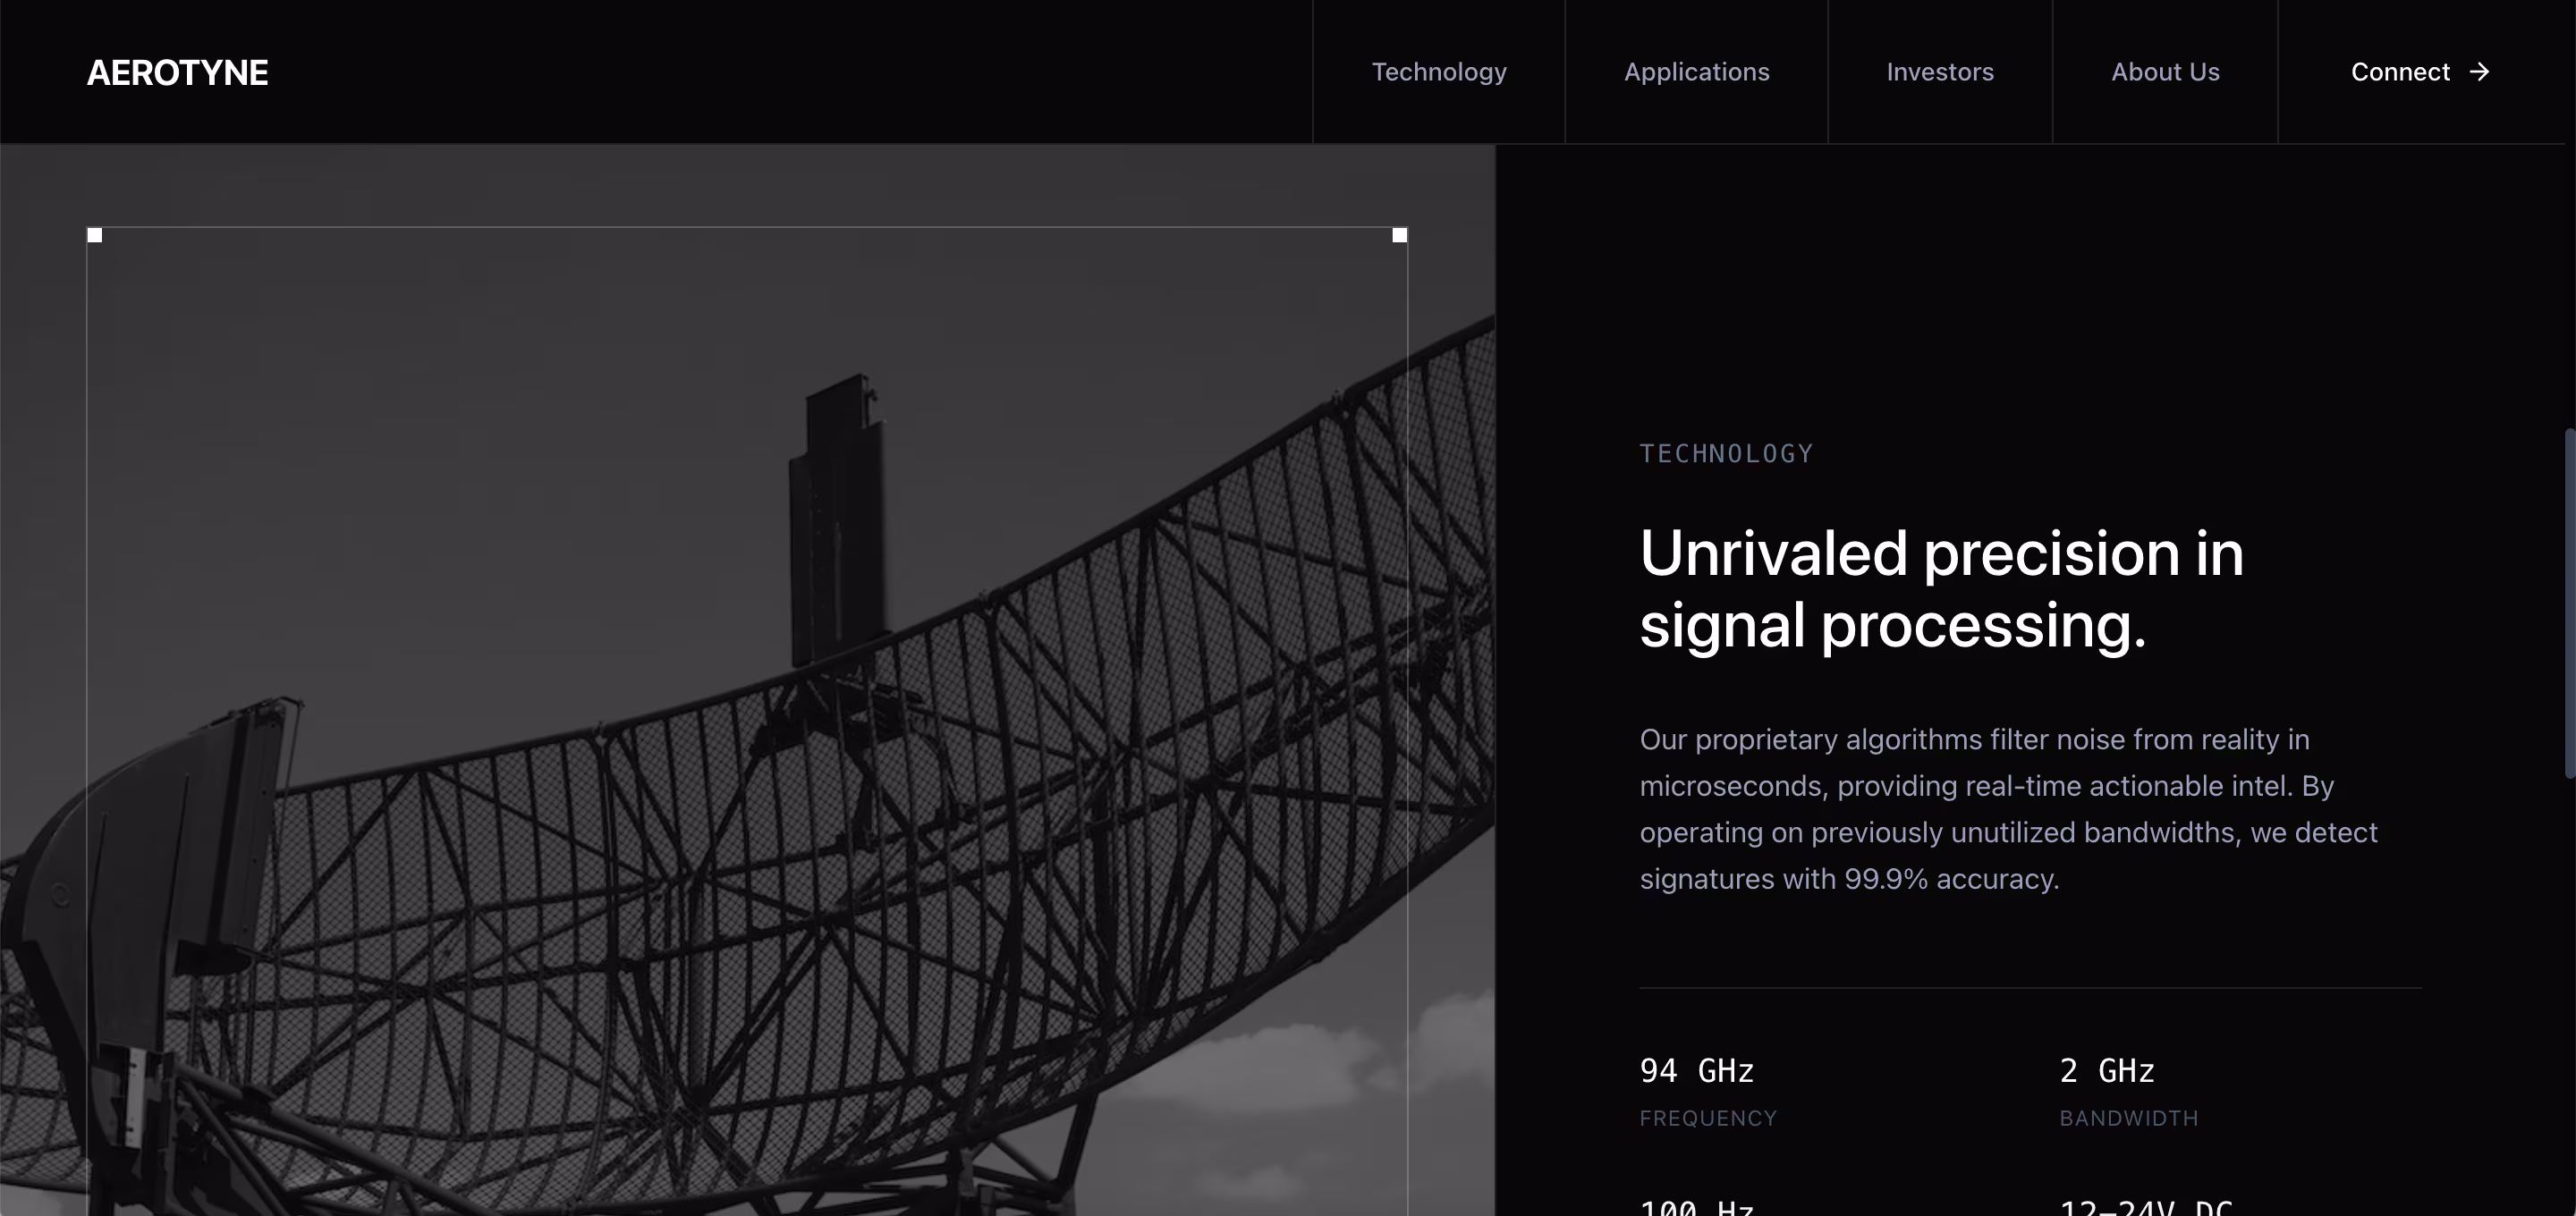Click the 100 Hz stat value
The height and width of the screenshot is (1216, 2576).
click(x=1696, y=1208)
